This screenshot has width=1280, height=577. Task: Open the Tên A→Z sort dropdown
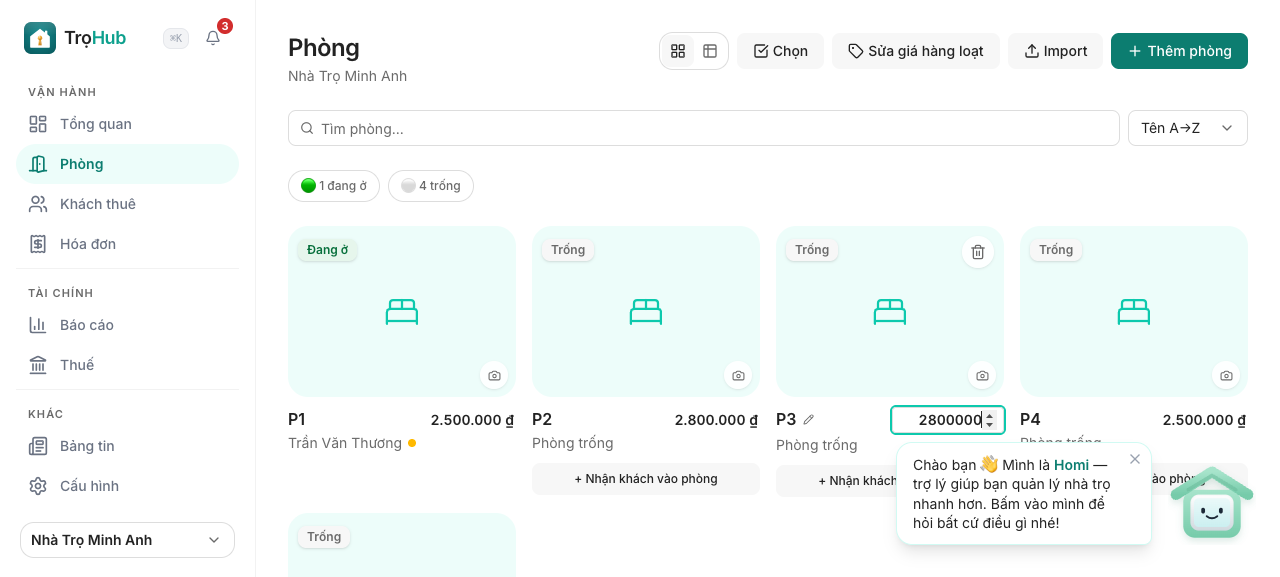point(1188,128)
